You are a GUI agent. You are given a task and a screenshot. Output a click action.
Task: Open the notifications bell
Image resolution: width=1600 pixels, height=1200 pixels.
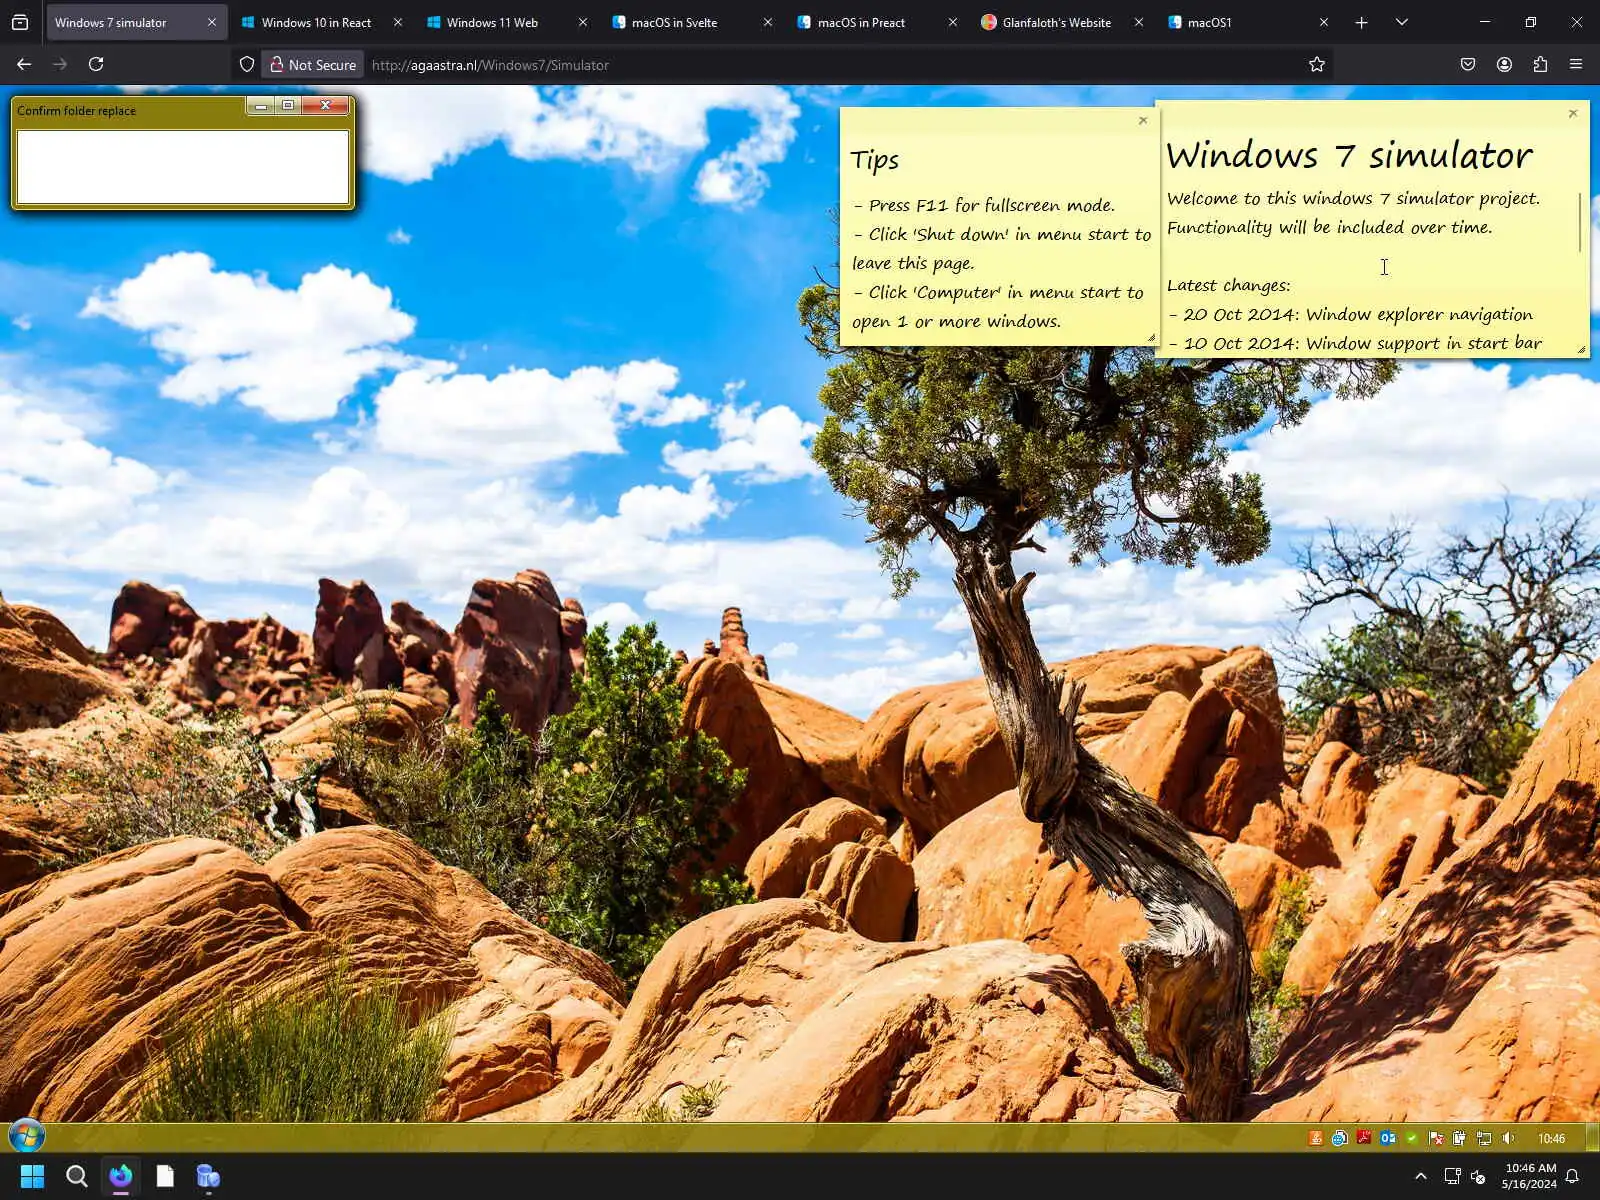tap(1572, 1176)
